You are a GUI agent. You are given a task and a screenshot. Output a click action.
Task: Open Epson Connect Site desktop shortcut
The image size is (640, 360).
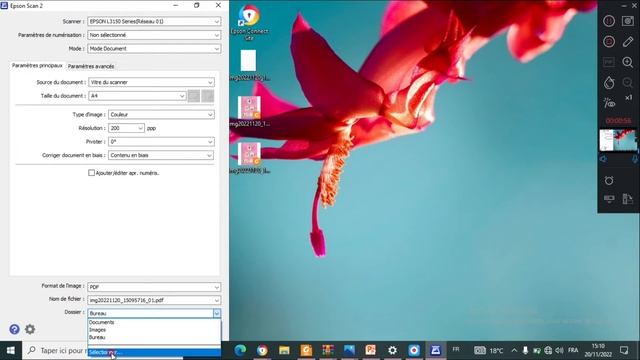[249, 22]
